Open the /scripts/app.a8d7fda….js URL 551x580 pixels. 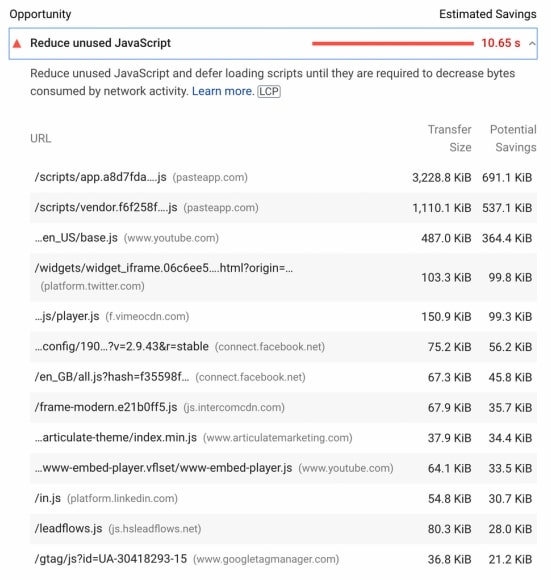pos(100,177)
